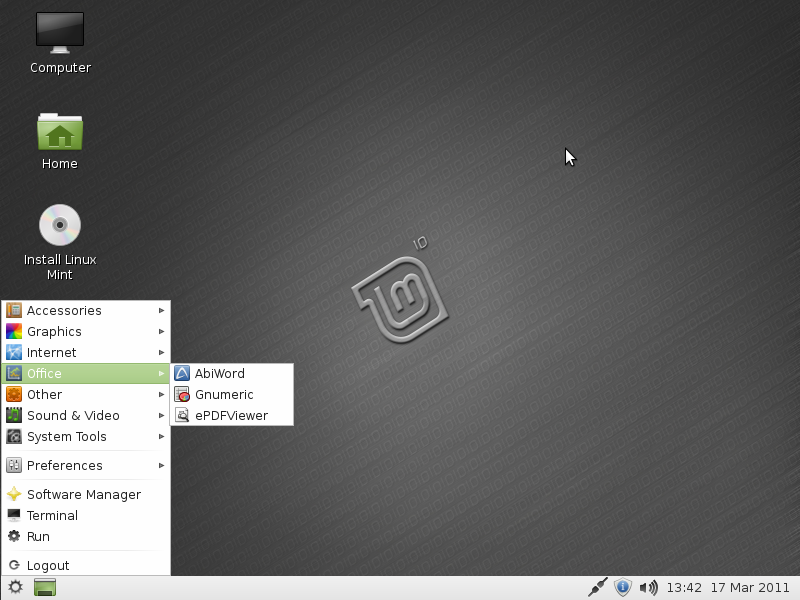Click the clock showing 13:42
This screenshot has width=800, height=600.
click(684, 587)
